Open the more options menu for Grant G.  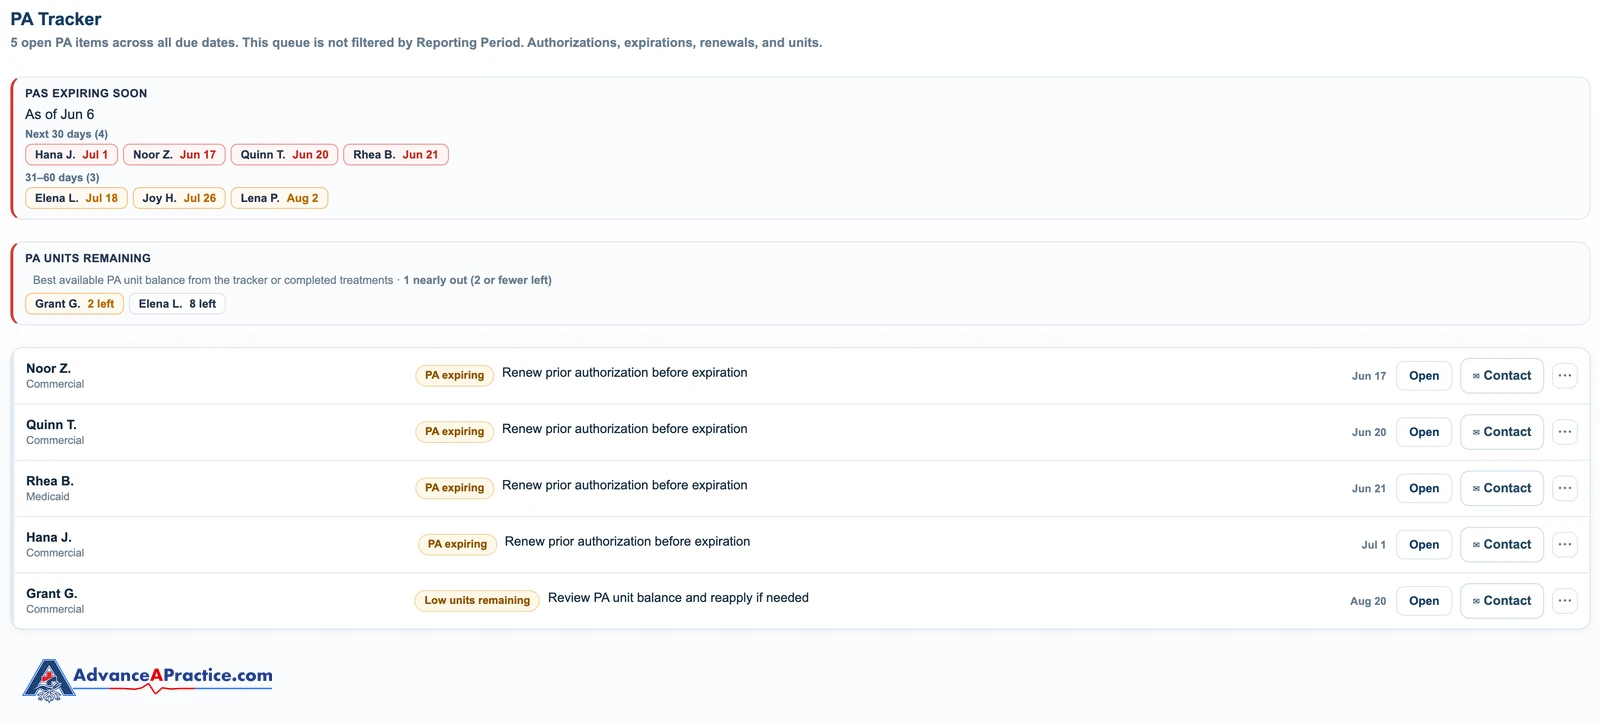pyautogui.click(x=1565, y=601)
